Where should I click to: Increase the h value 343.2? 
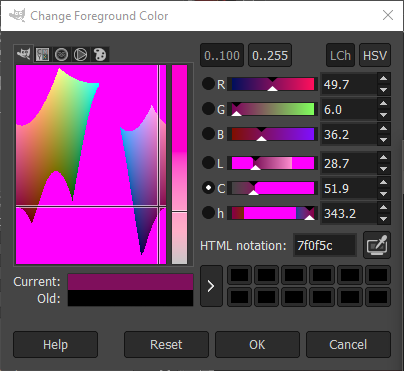(384, 208)
